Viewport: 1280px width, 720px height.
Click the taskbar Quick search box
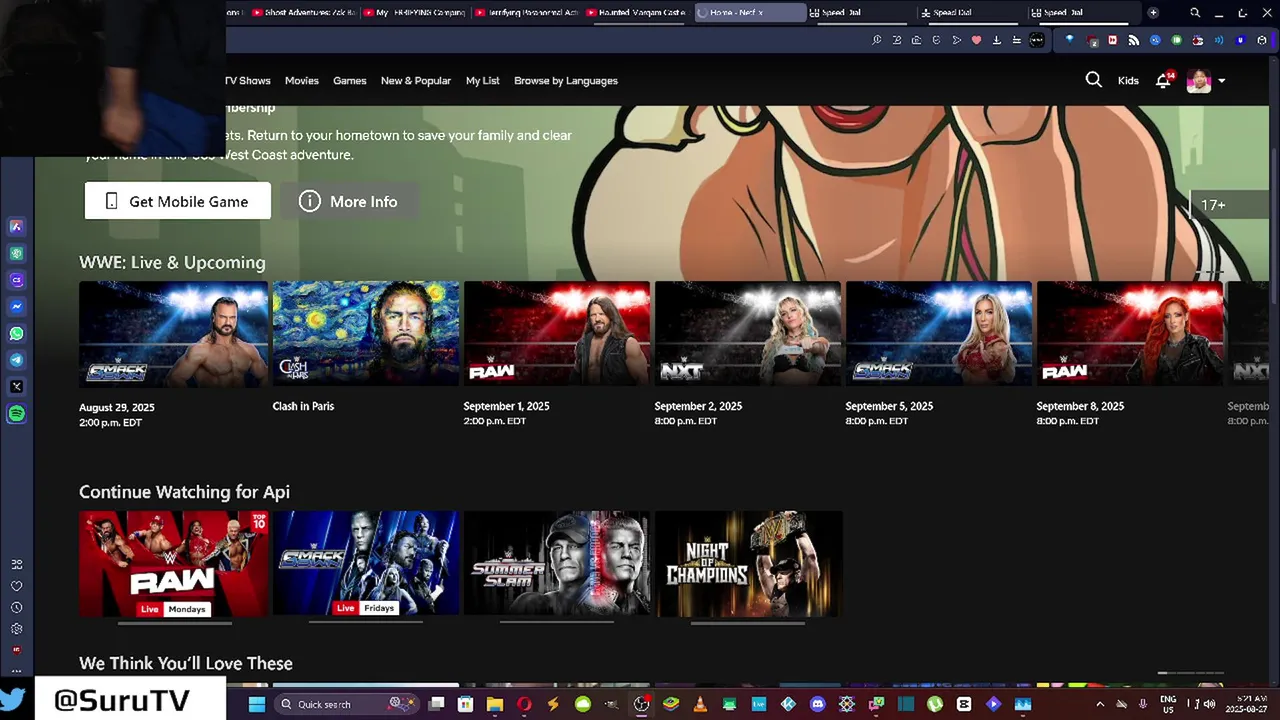(346, 704)
